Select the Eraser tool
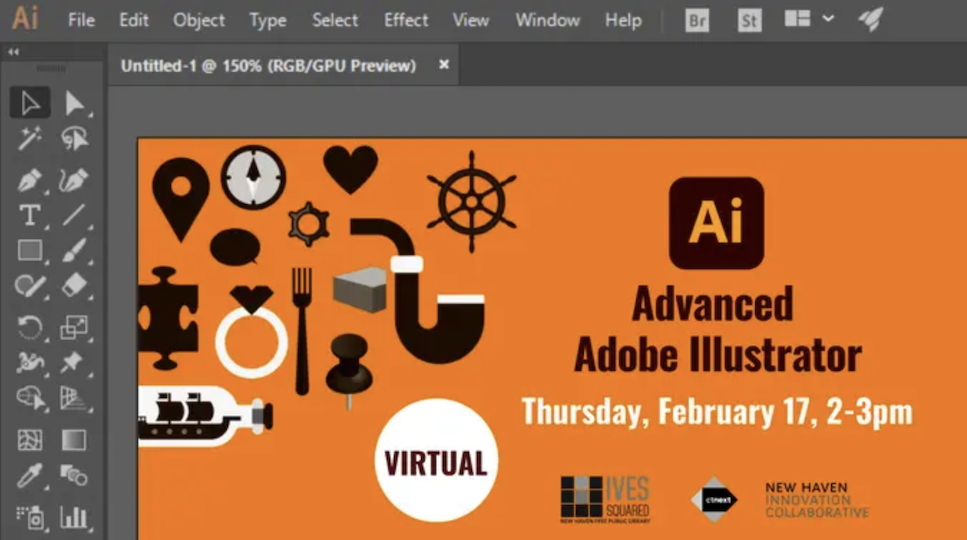This screenshot has width=967, height=540. (x=74, y=286)
